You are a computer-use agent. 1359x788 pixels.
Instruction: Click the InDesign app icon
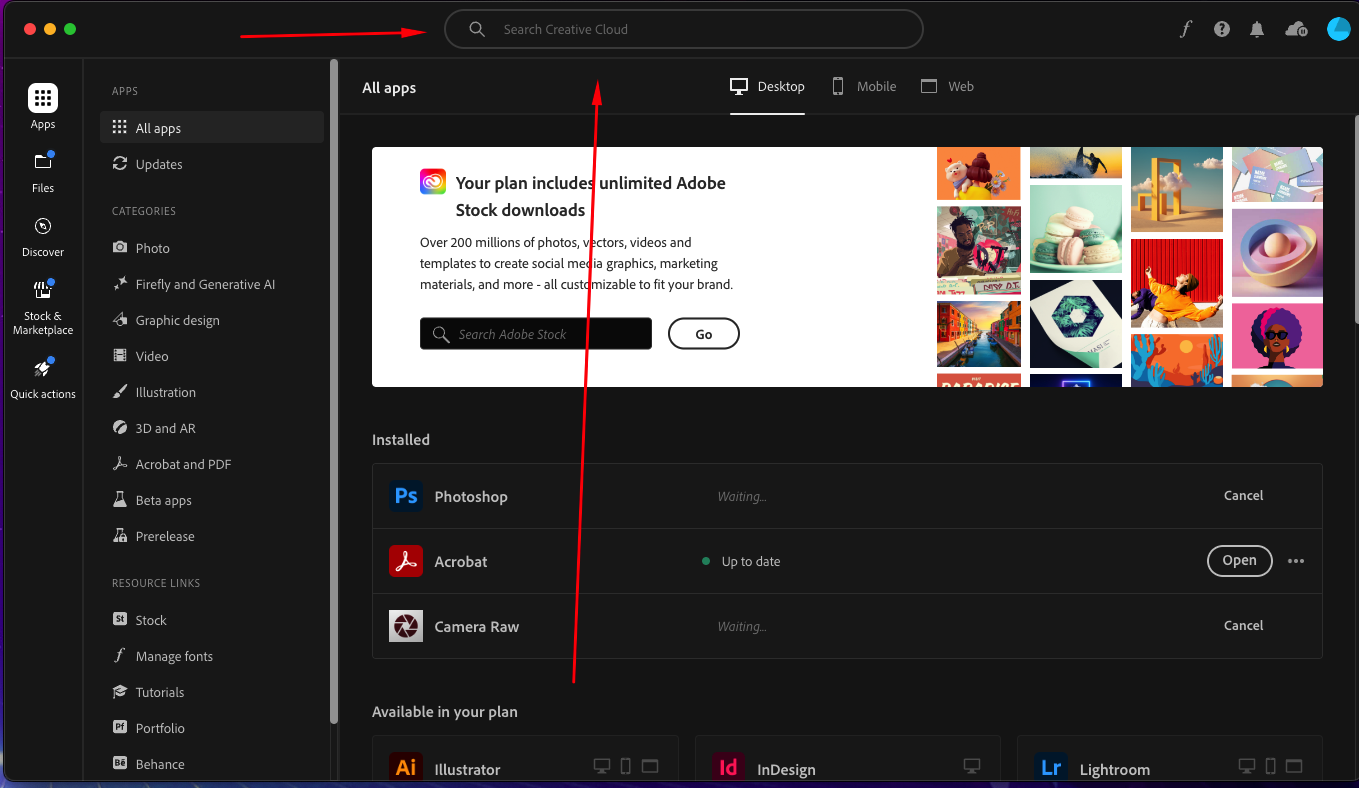tap(729, 768)
